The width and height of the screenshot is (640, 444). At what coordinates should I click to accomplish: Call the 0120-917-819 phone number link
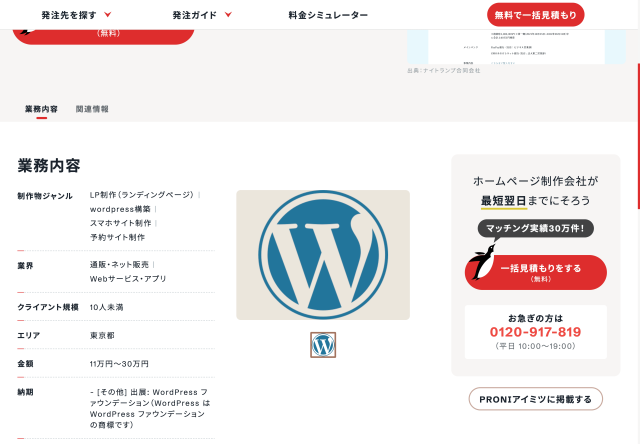coord(535,331)
